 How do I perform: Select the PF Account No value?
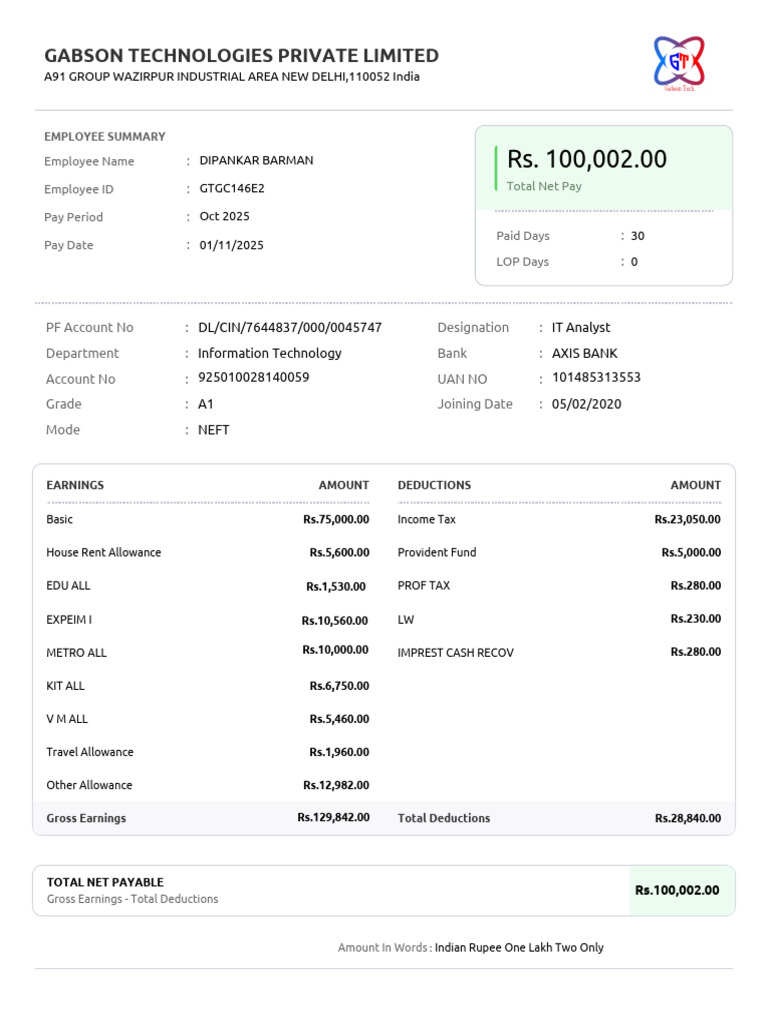[x=290, y=327]
